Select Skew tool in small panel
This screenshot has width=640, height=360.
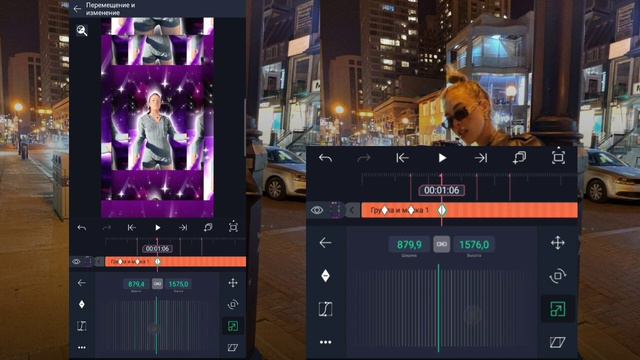click(x=233, y=347)
